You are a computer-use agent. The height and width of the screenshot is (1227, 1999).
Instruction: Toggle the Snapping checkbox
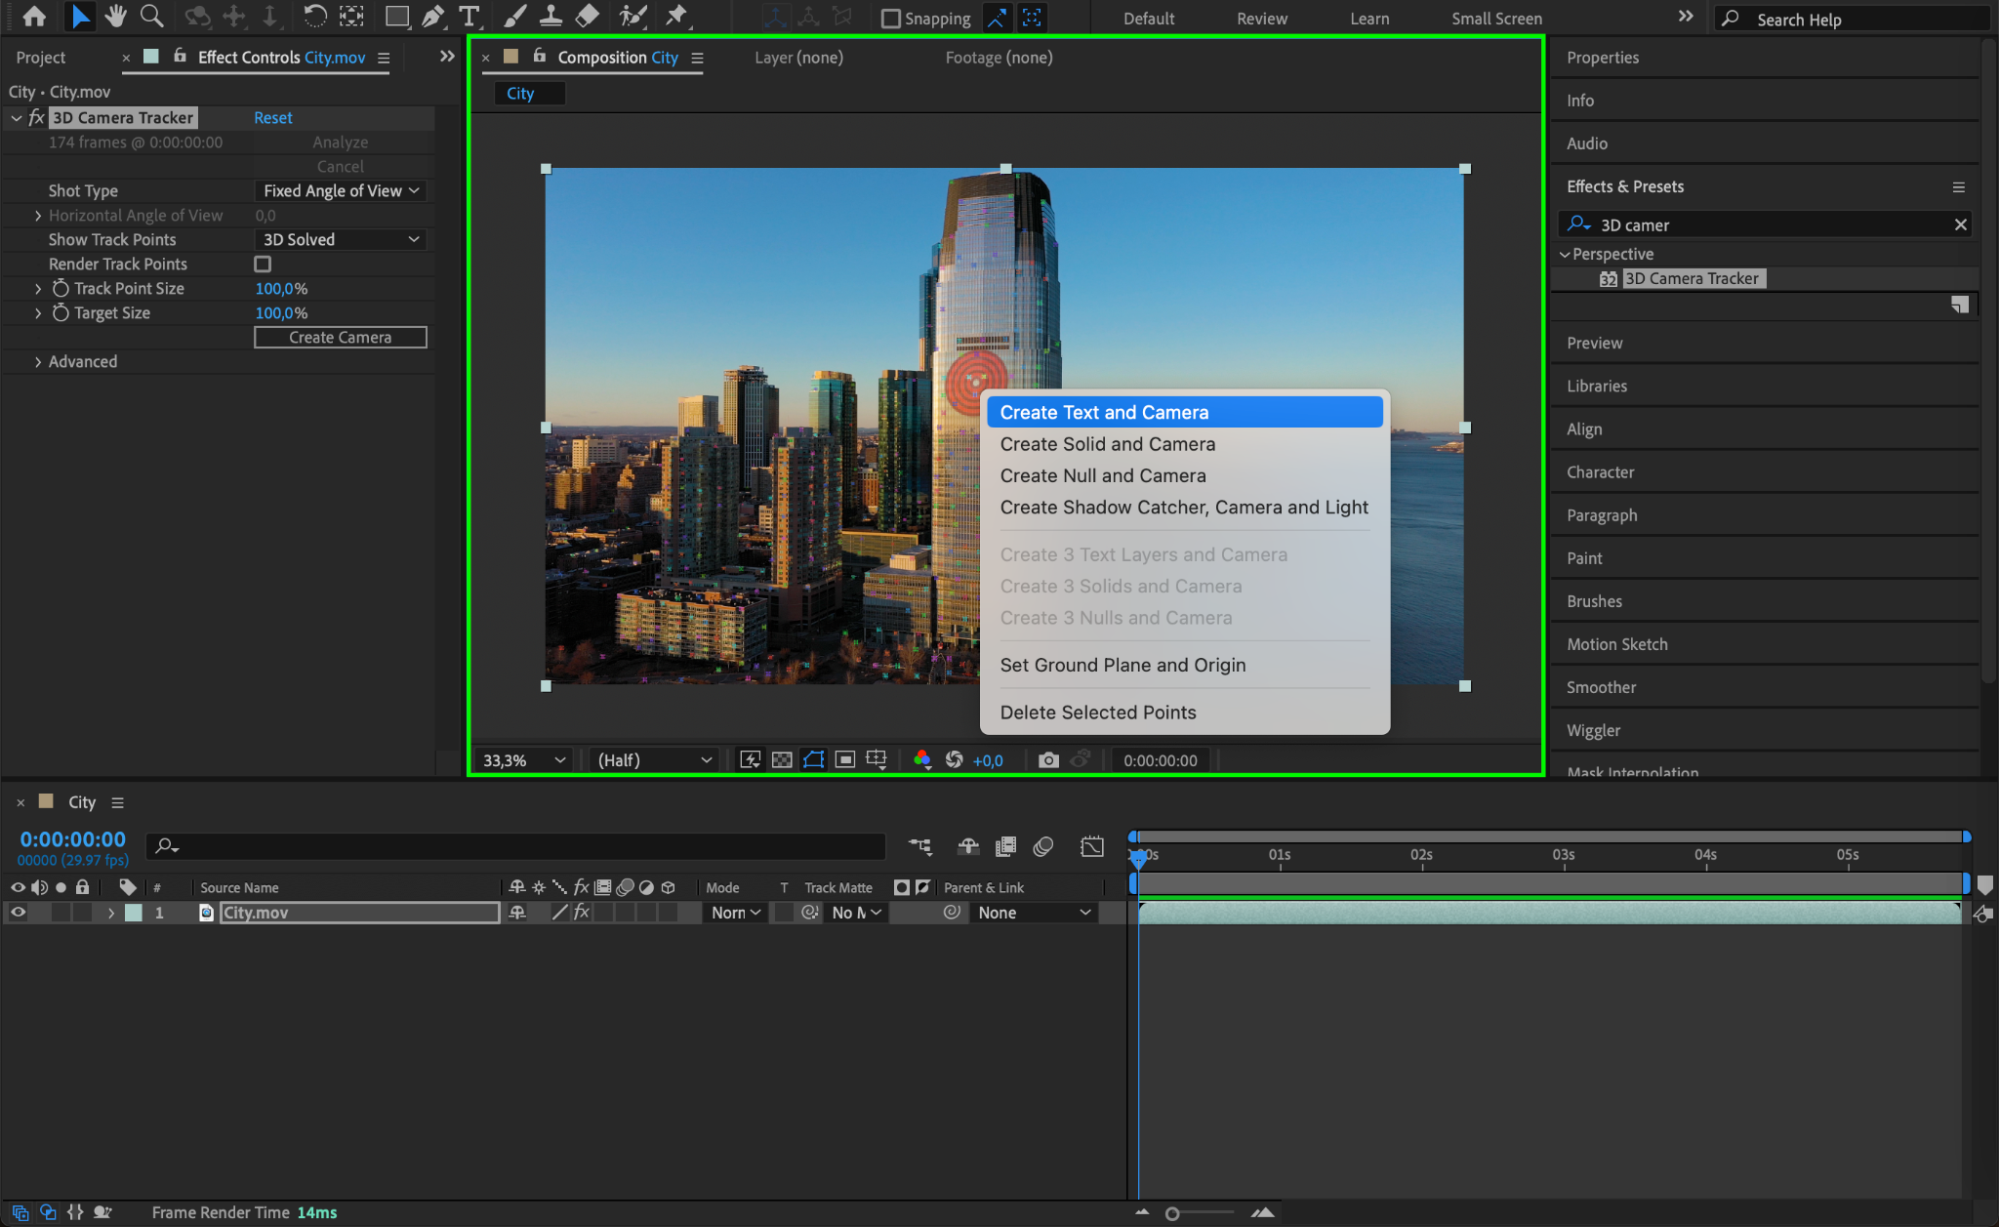[890, 18]
